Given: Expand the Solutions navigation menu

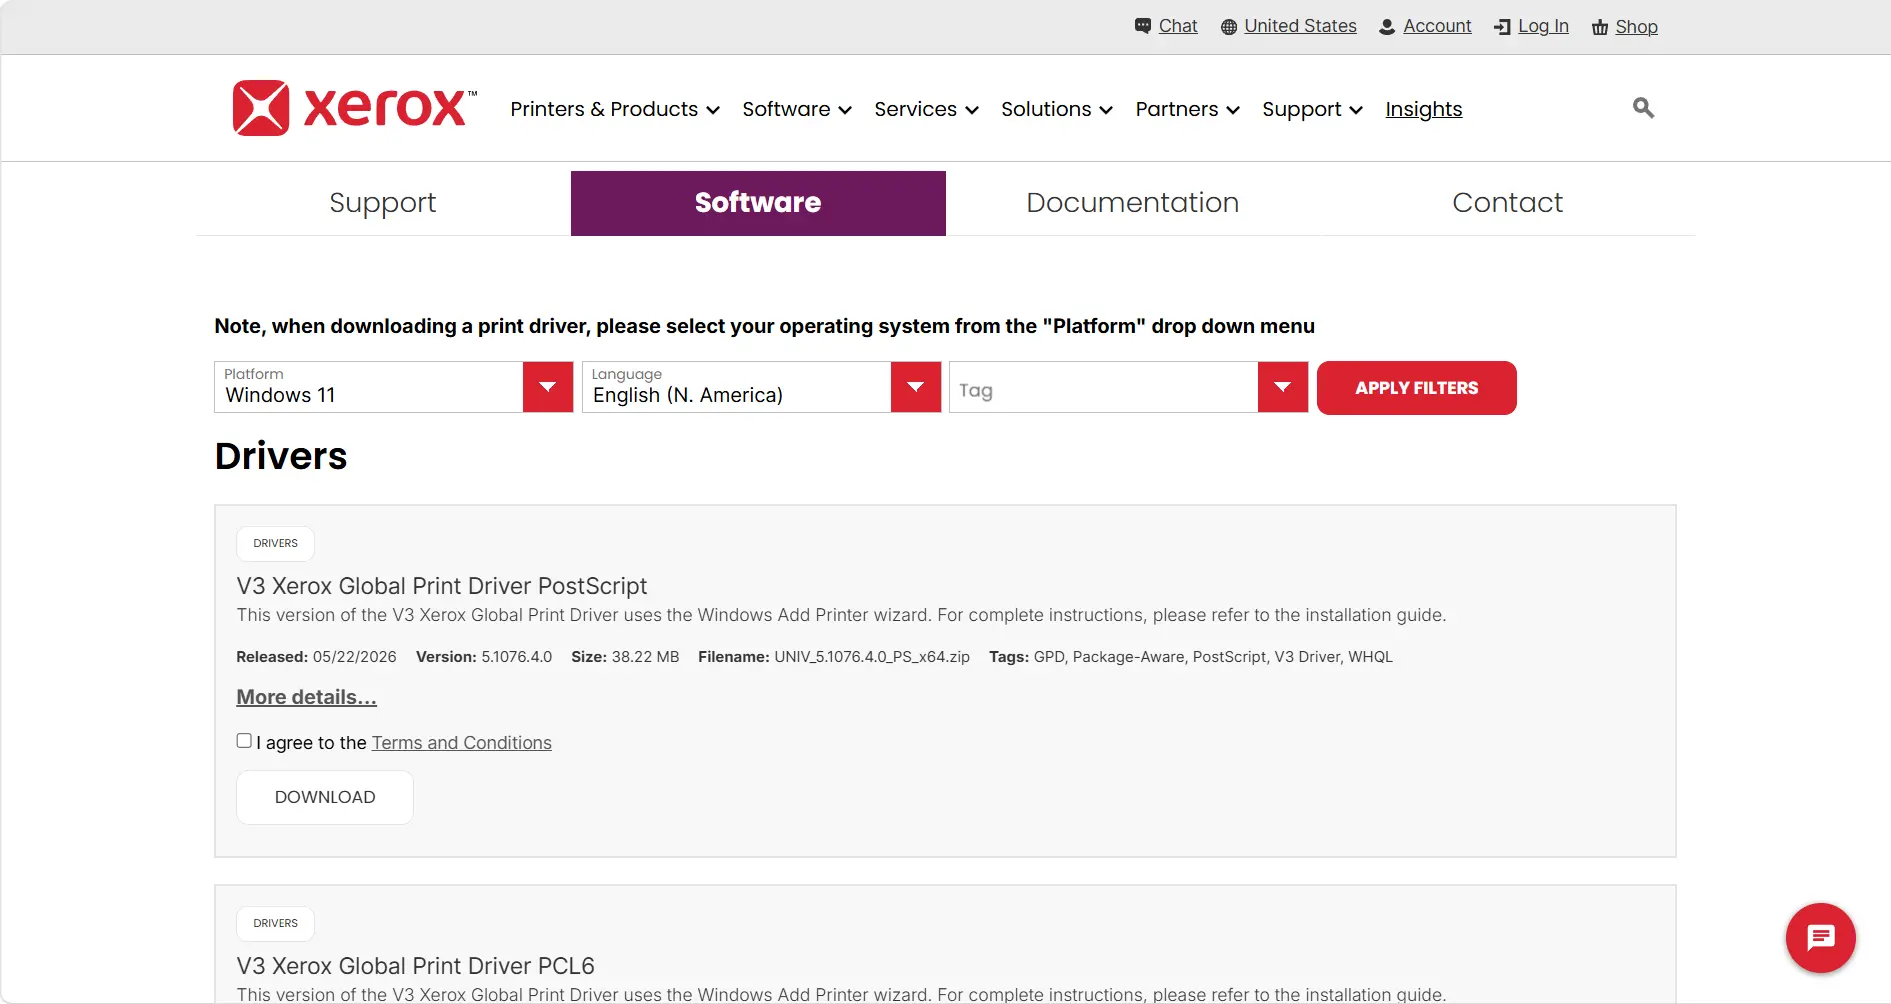Looking at the screenshot, I should pyautogui.click(x=1057, y=109).
